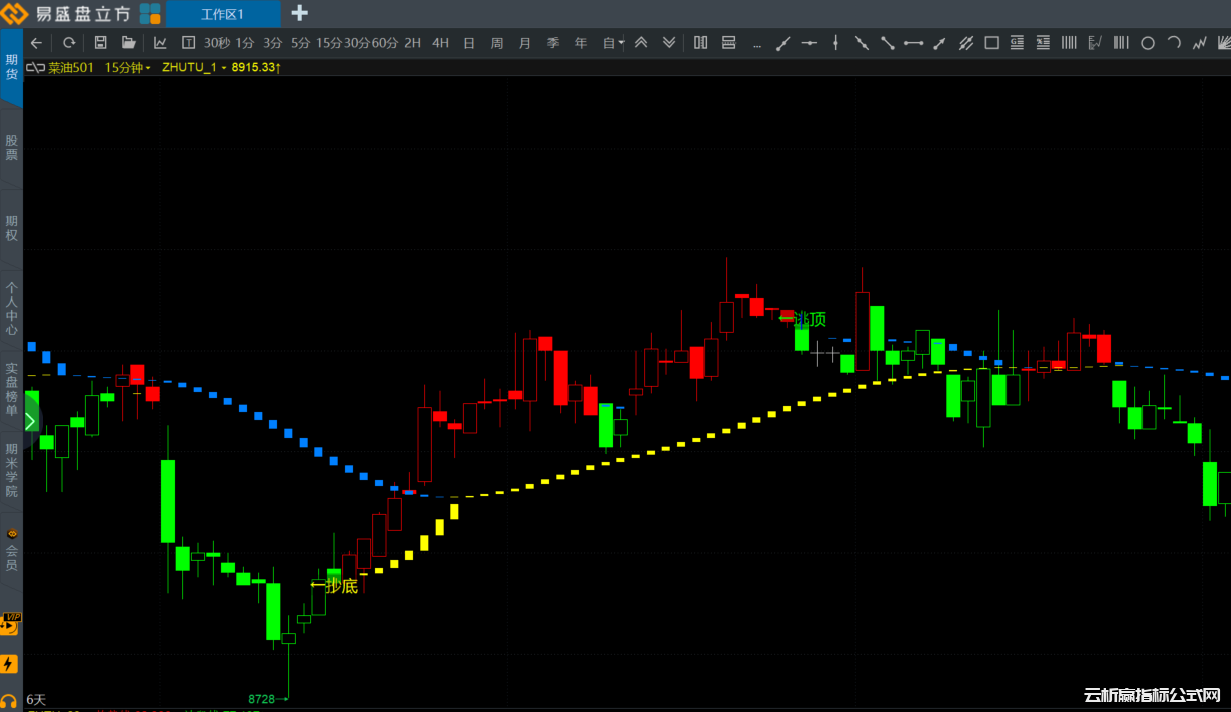Click the T quote panel icon

tap(188, 43)
